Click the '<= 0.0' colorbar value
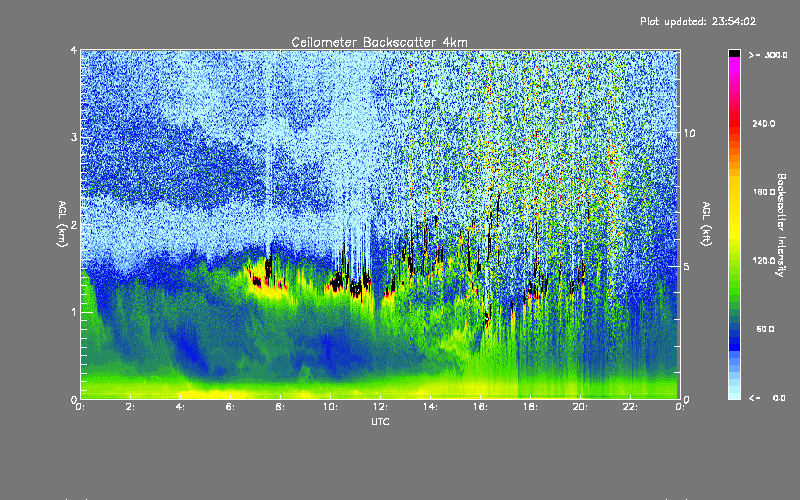 pos(767,398)
